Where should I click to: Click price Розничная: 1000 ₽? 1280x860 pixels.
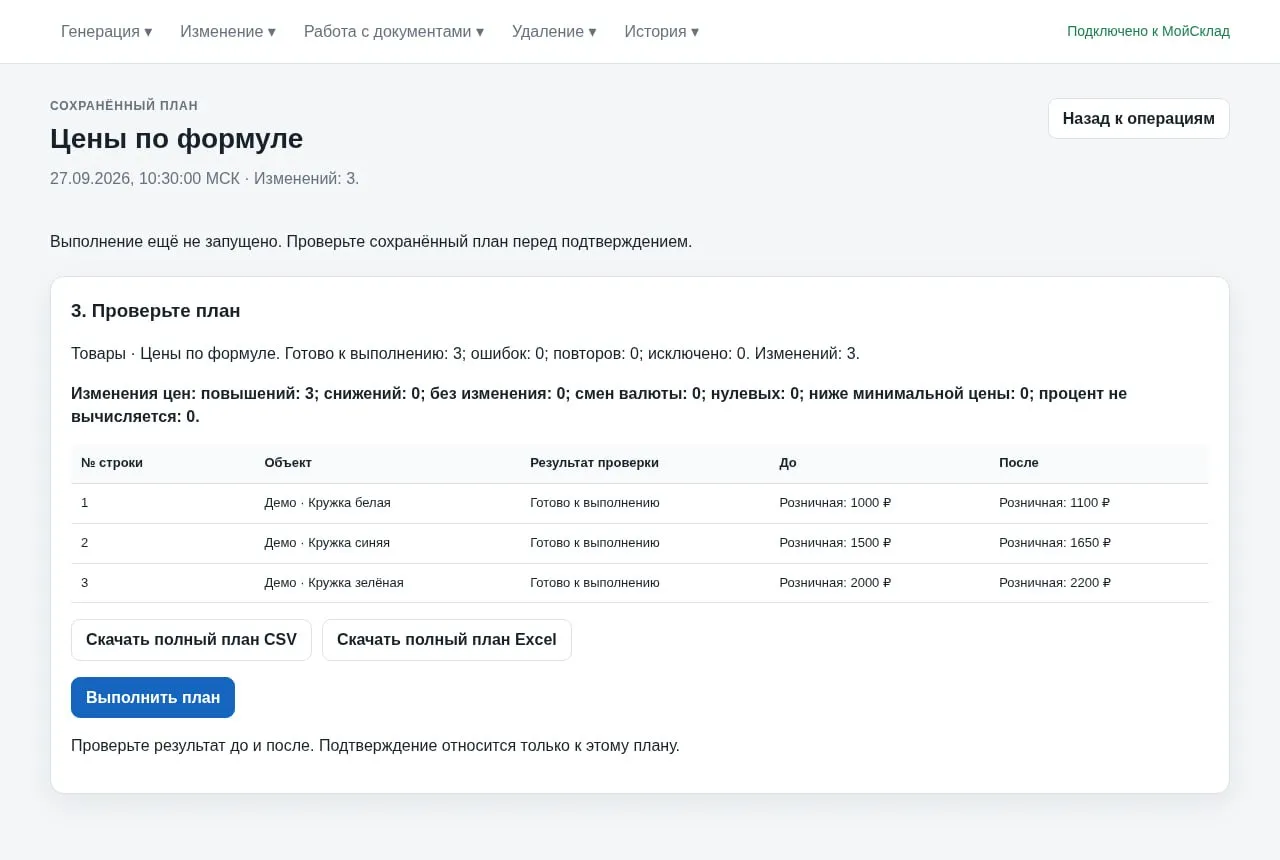(835, 503)
